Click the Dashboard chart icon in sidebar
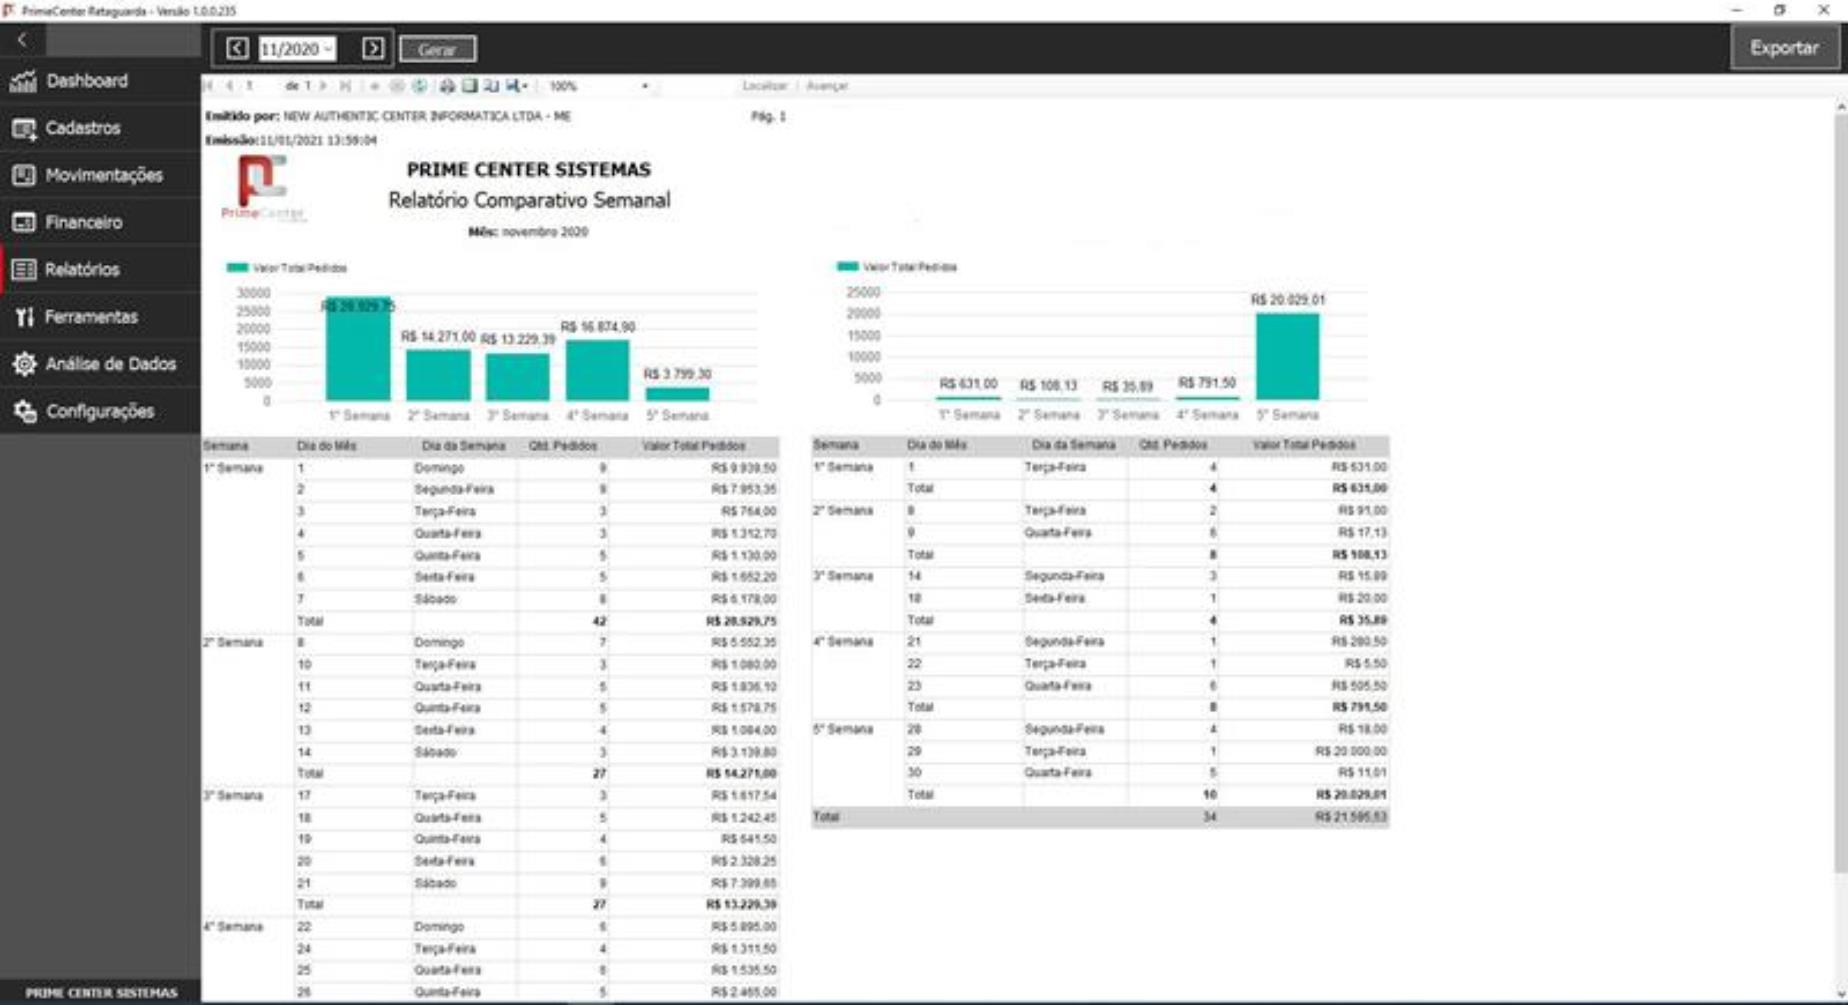The height and width of the screenshot is (1005, 1848). 24,81
